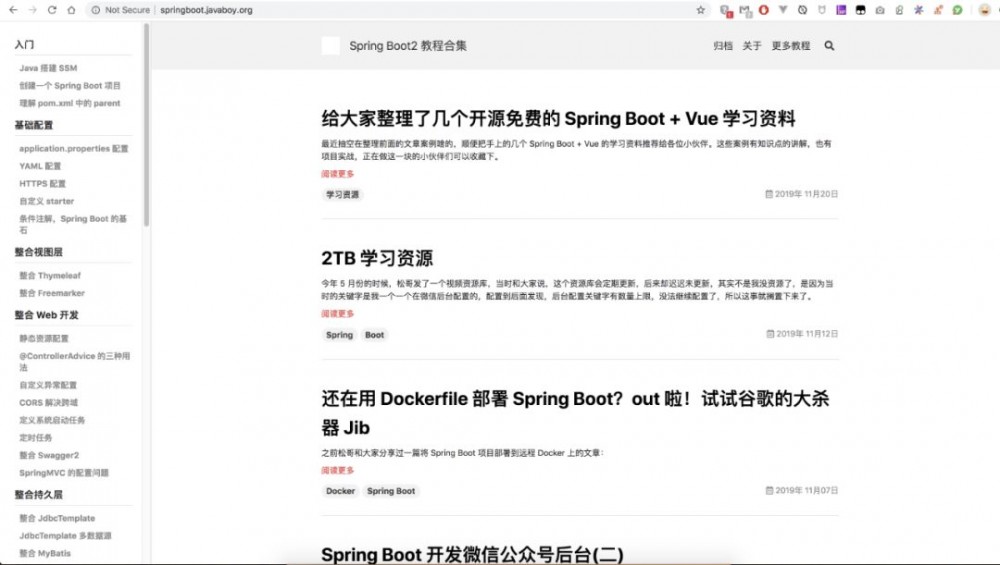Click the extension icon with red badge
This screenshot has width=1000, height=565.
tap(726, 11)
